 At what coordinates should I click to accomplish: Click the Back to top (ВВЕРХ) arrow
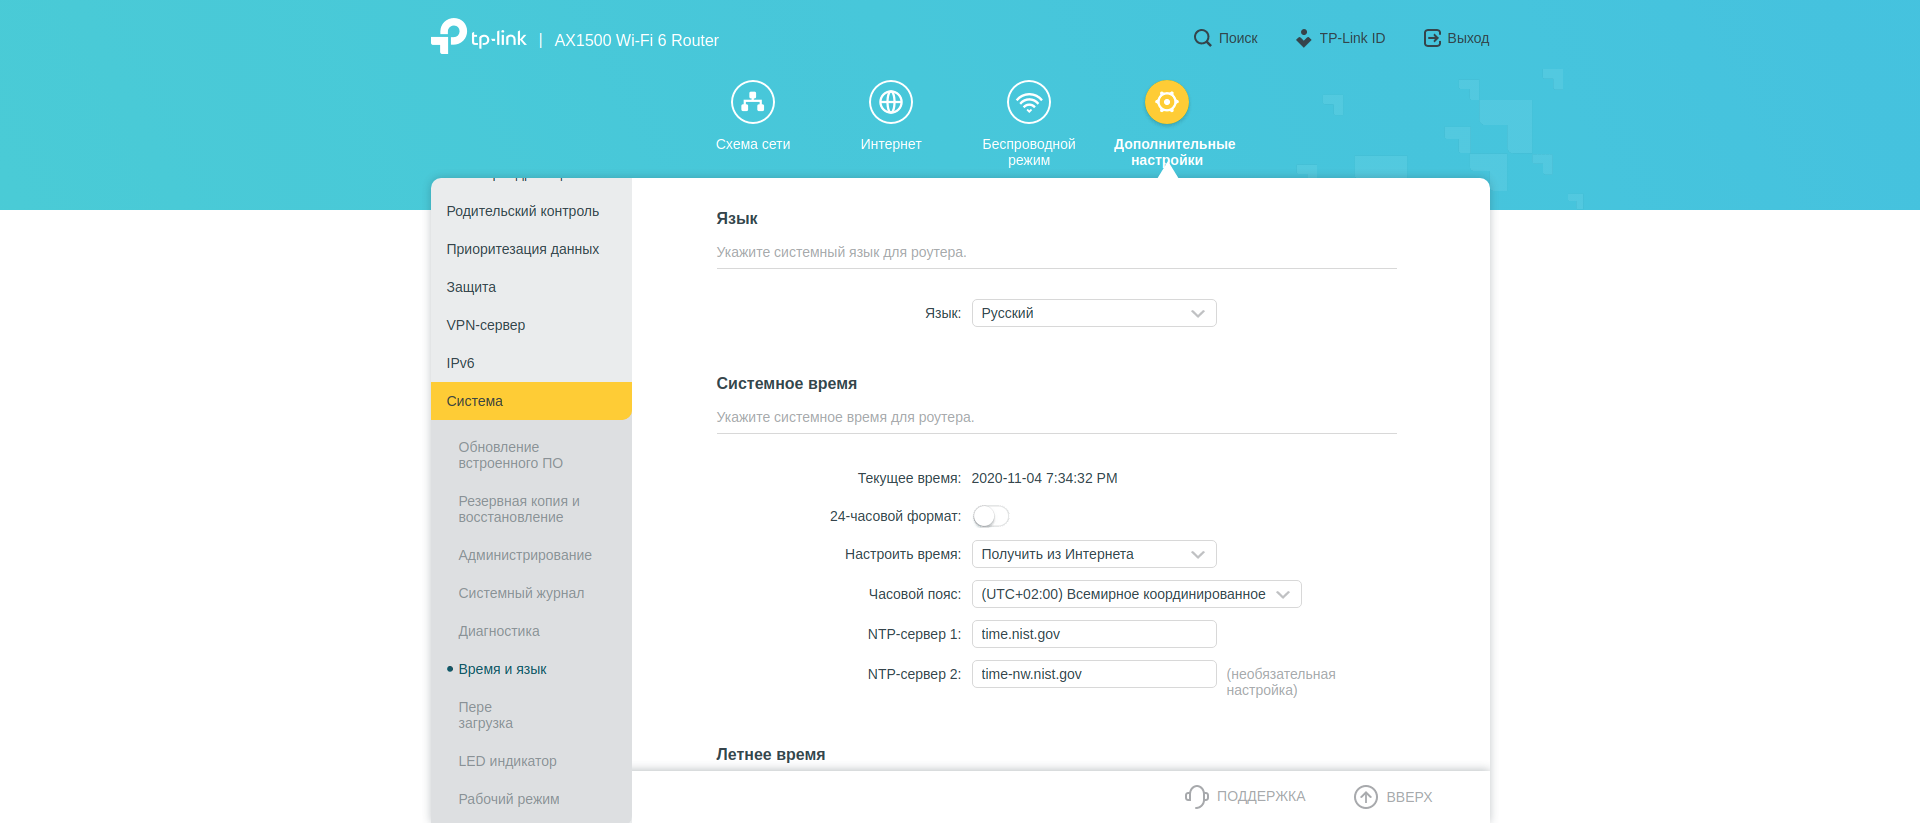pos(1365,796)
